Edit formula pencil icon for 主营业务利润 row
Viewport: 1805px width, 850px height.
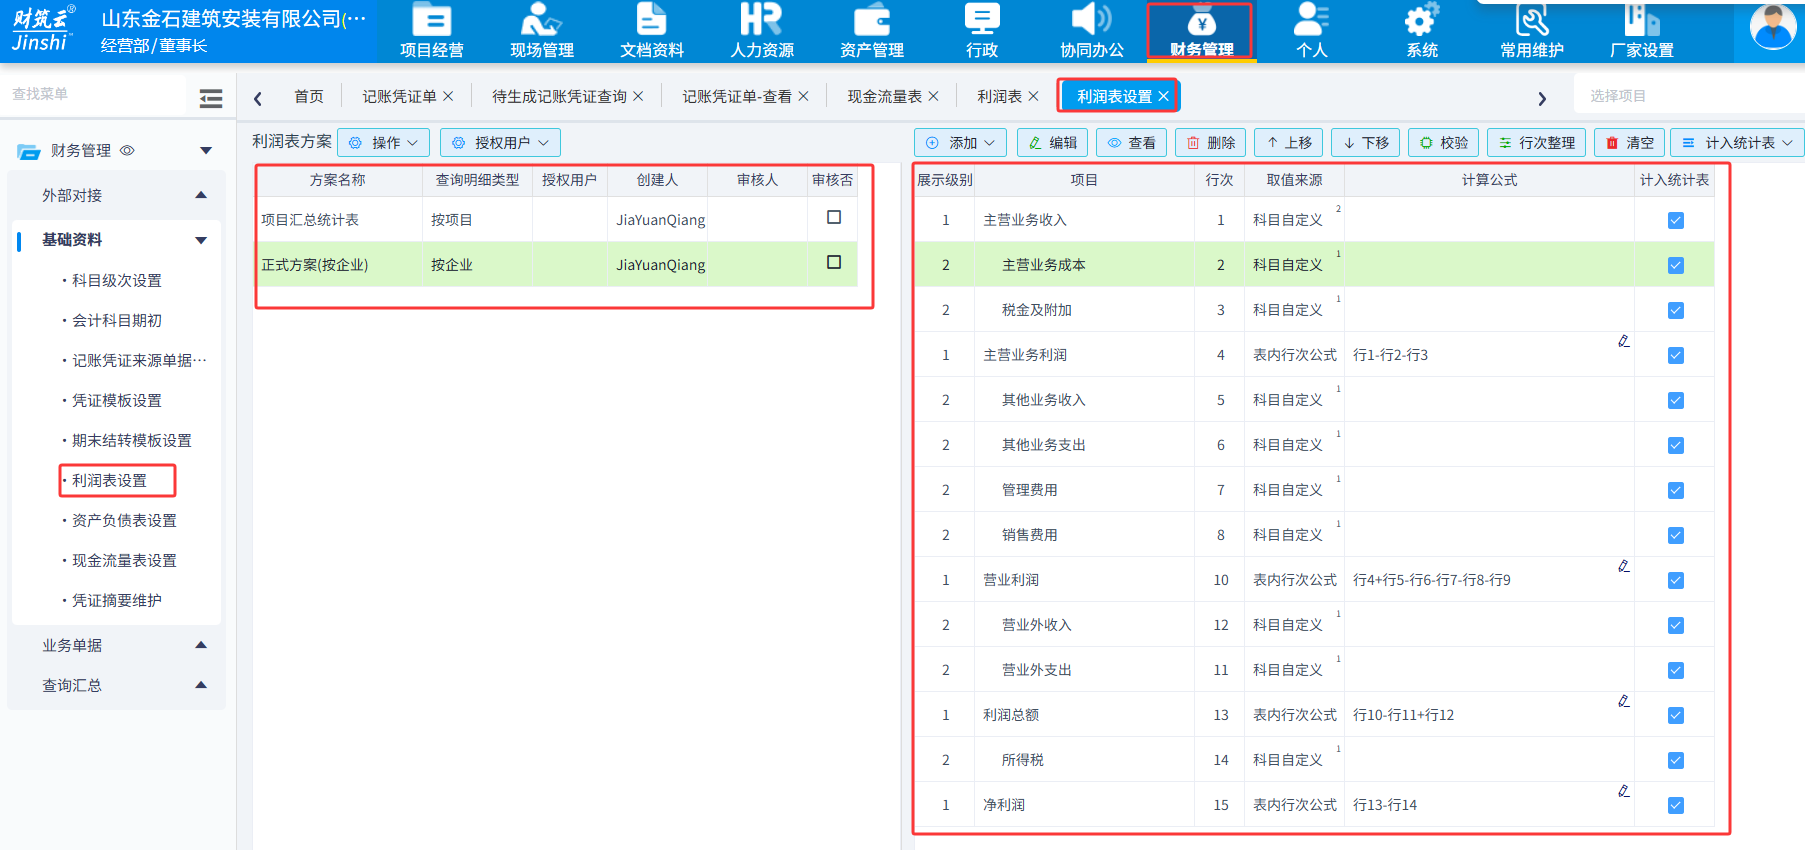pos(1624,341)
